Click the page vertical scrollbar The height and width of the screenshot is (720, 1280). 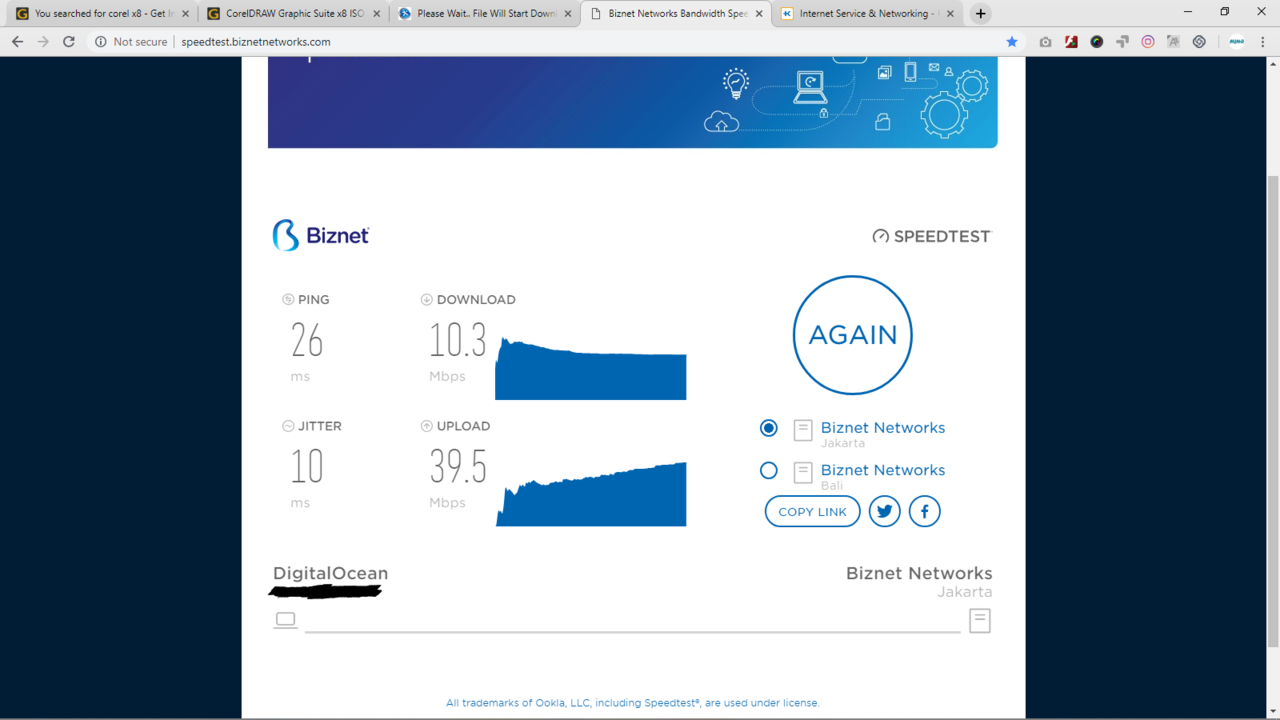pos(1272,410)
